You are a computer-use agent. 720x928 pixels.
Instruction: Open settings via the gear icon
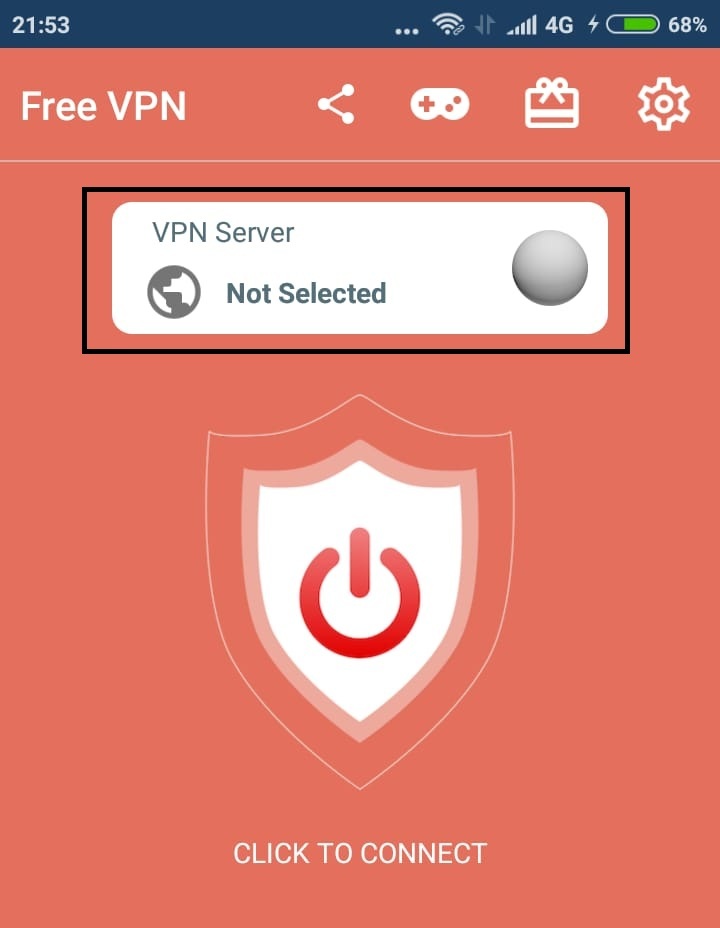click(x=663, y=104)
